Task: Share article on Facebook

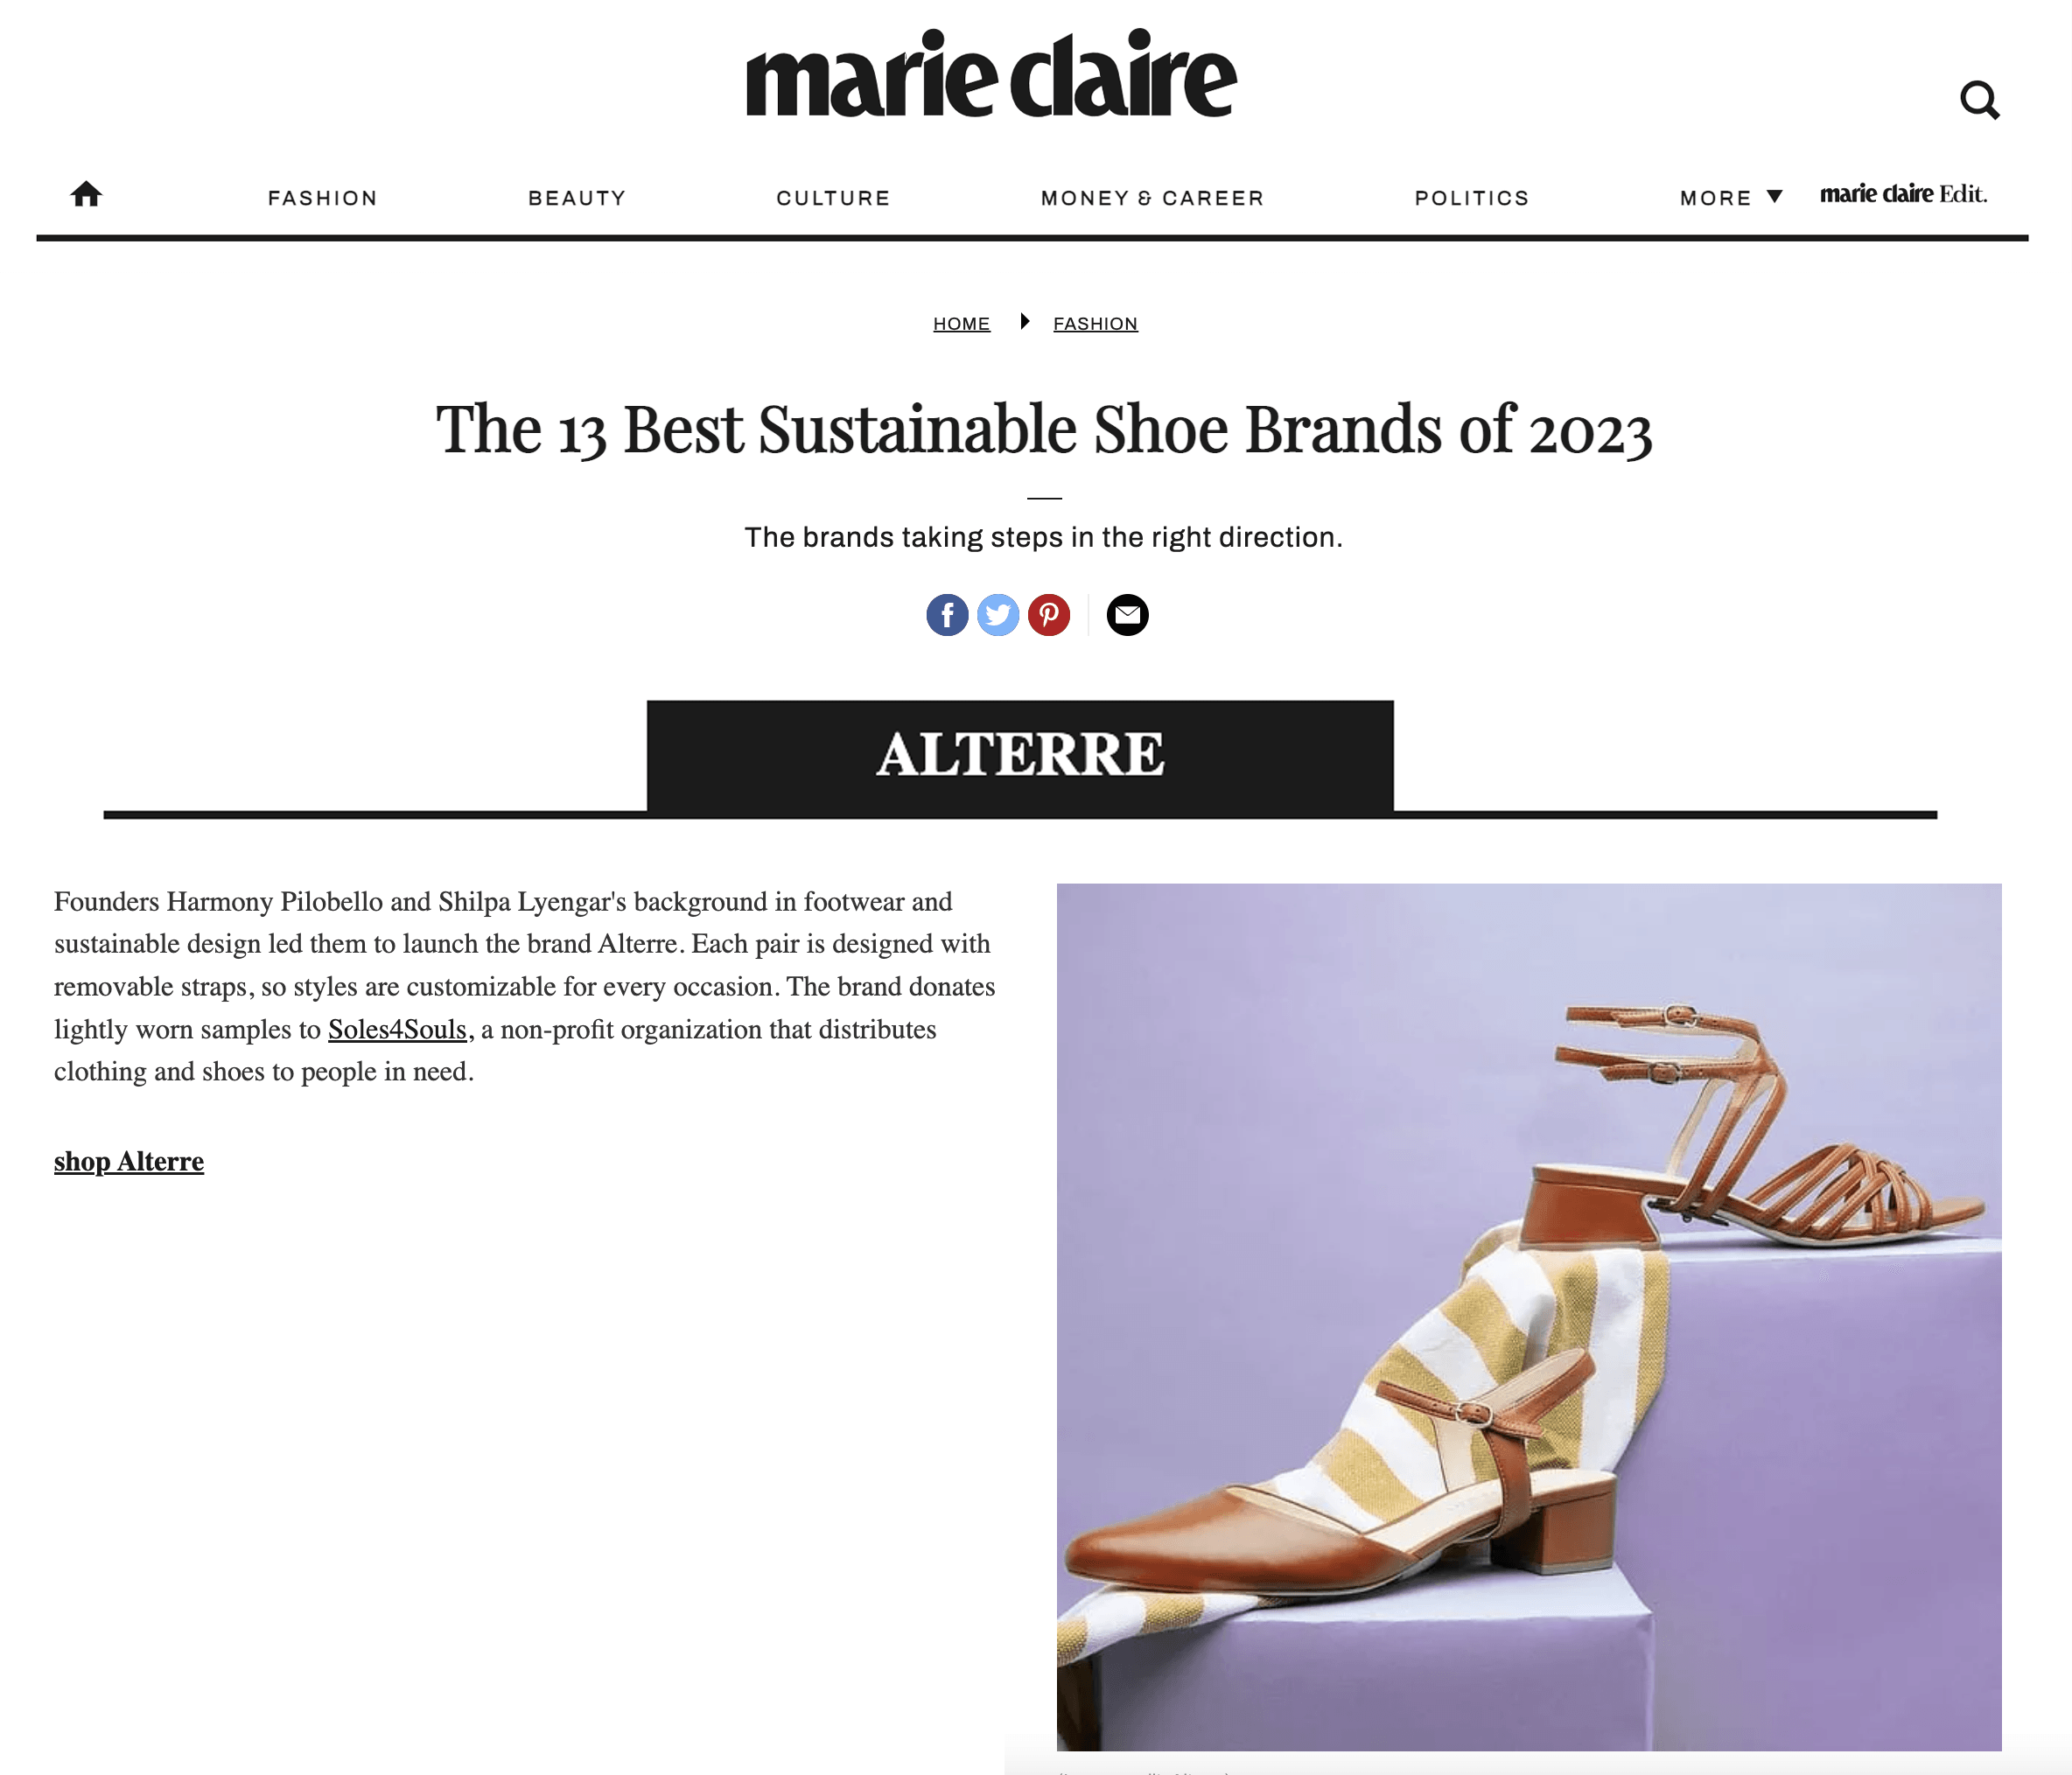Action: click(x=947, y=615)
